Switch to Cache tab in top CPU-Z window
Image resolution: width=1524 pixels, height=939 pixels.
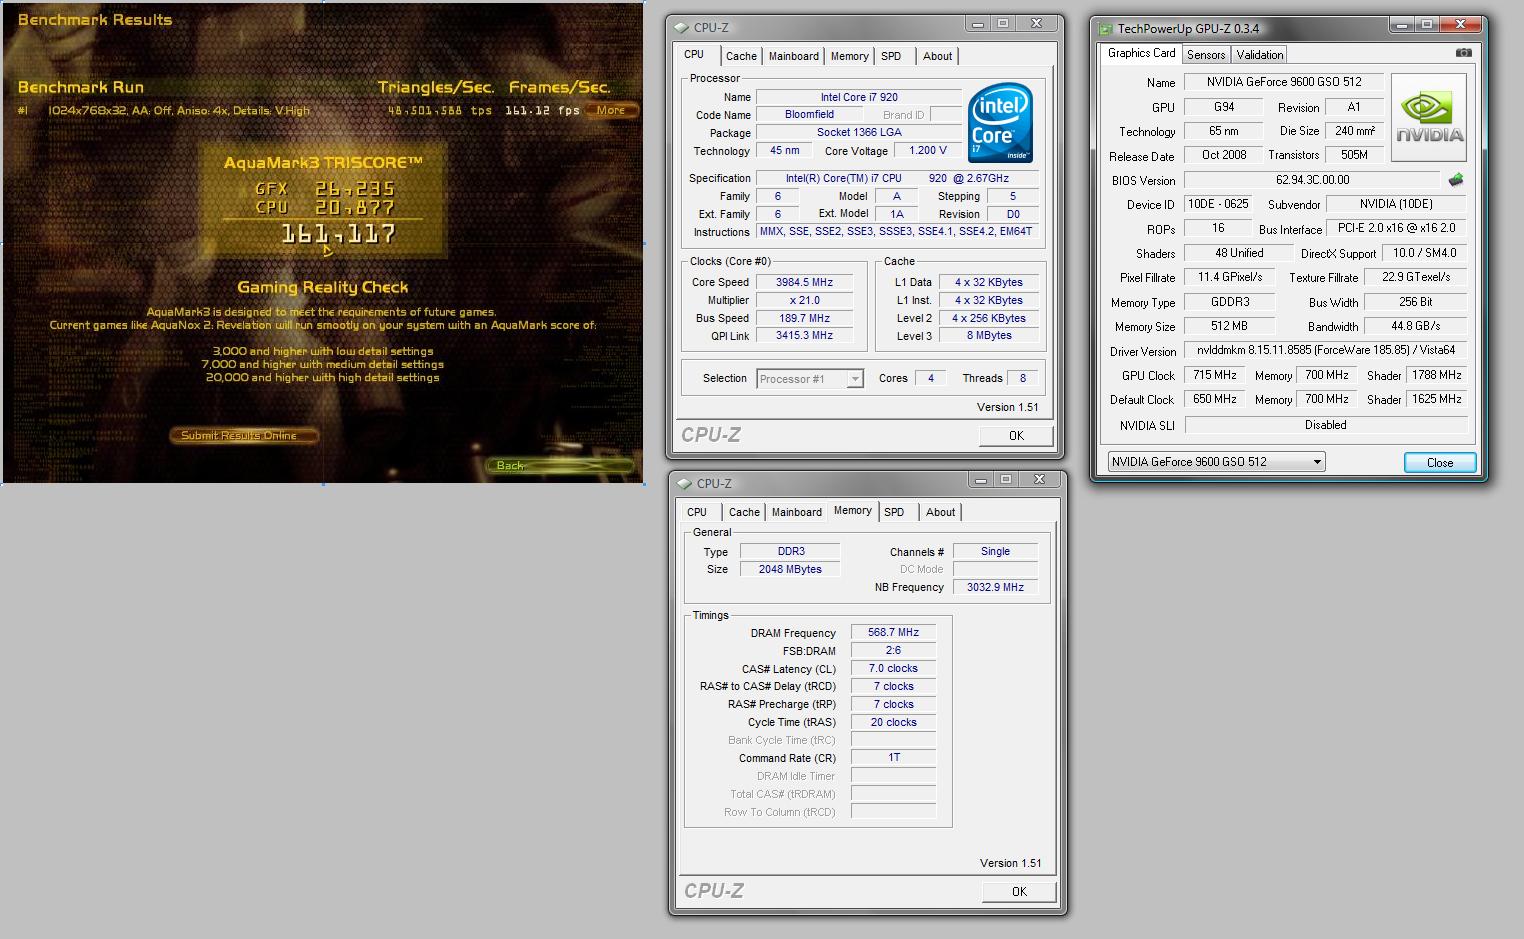point(741,56)
